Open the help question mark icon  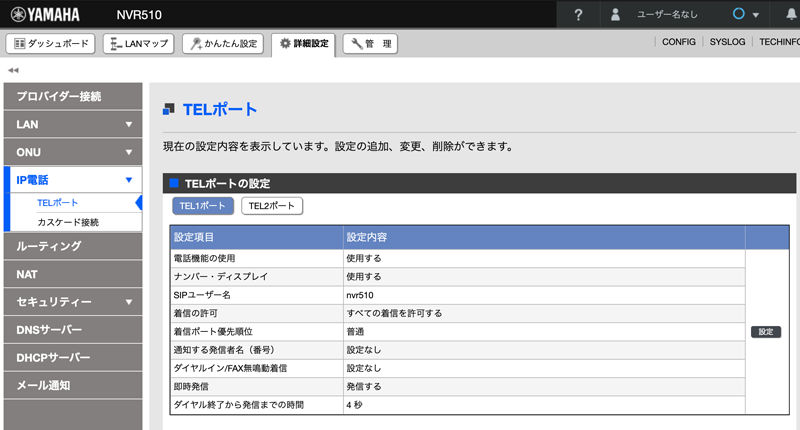point(578,15)
